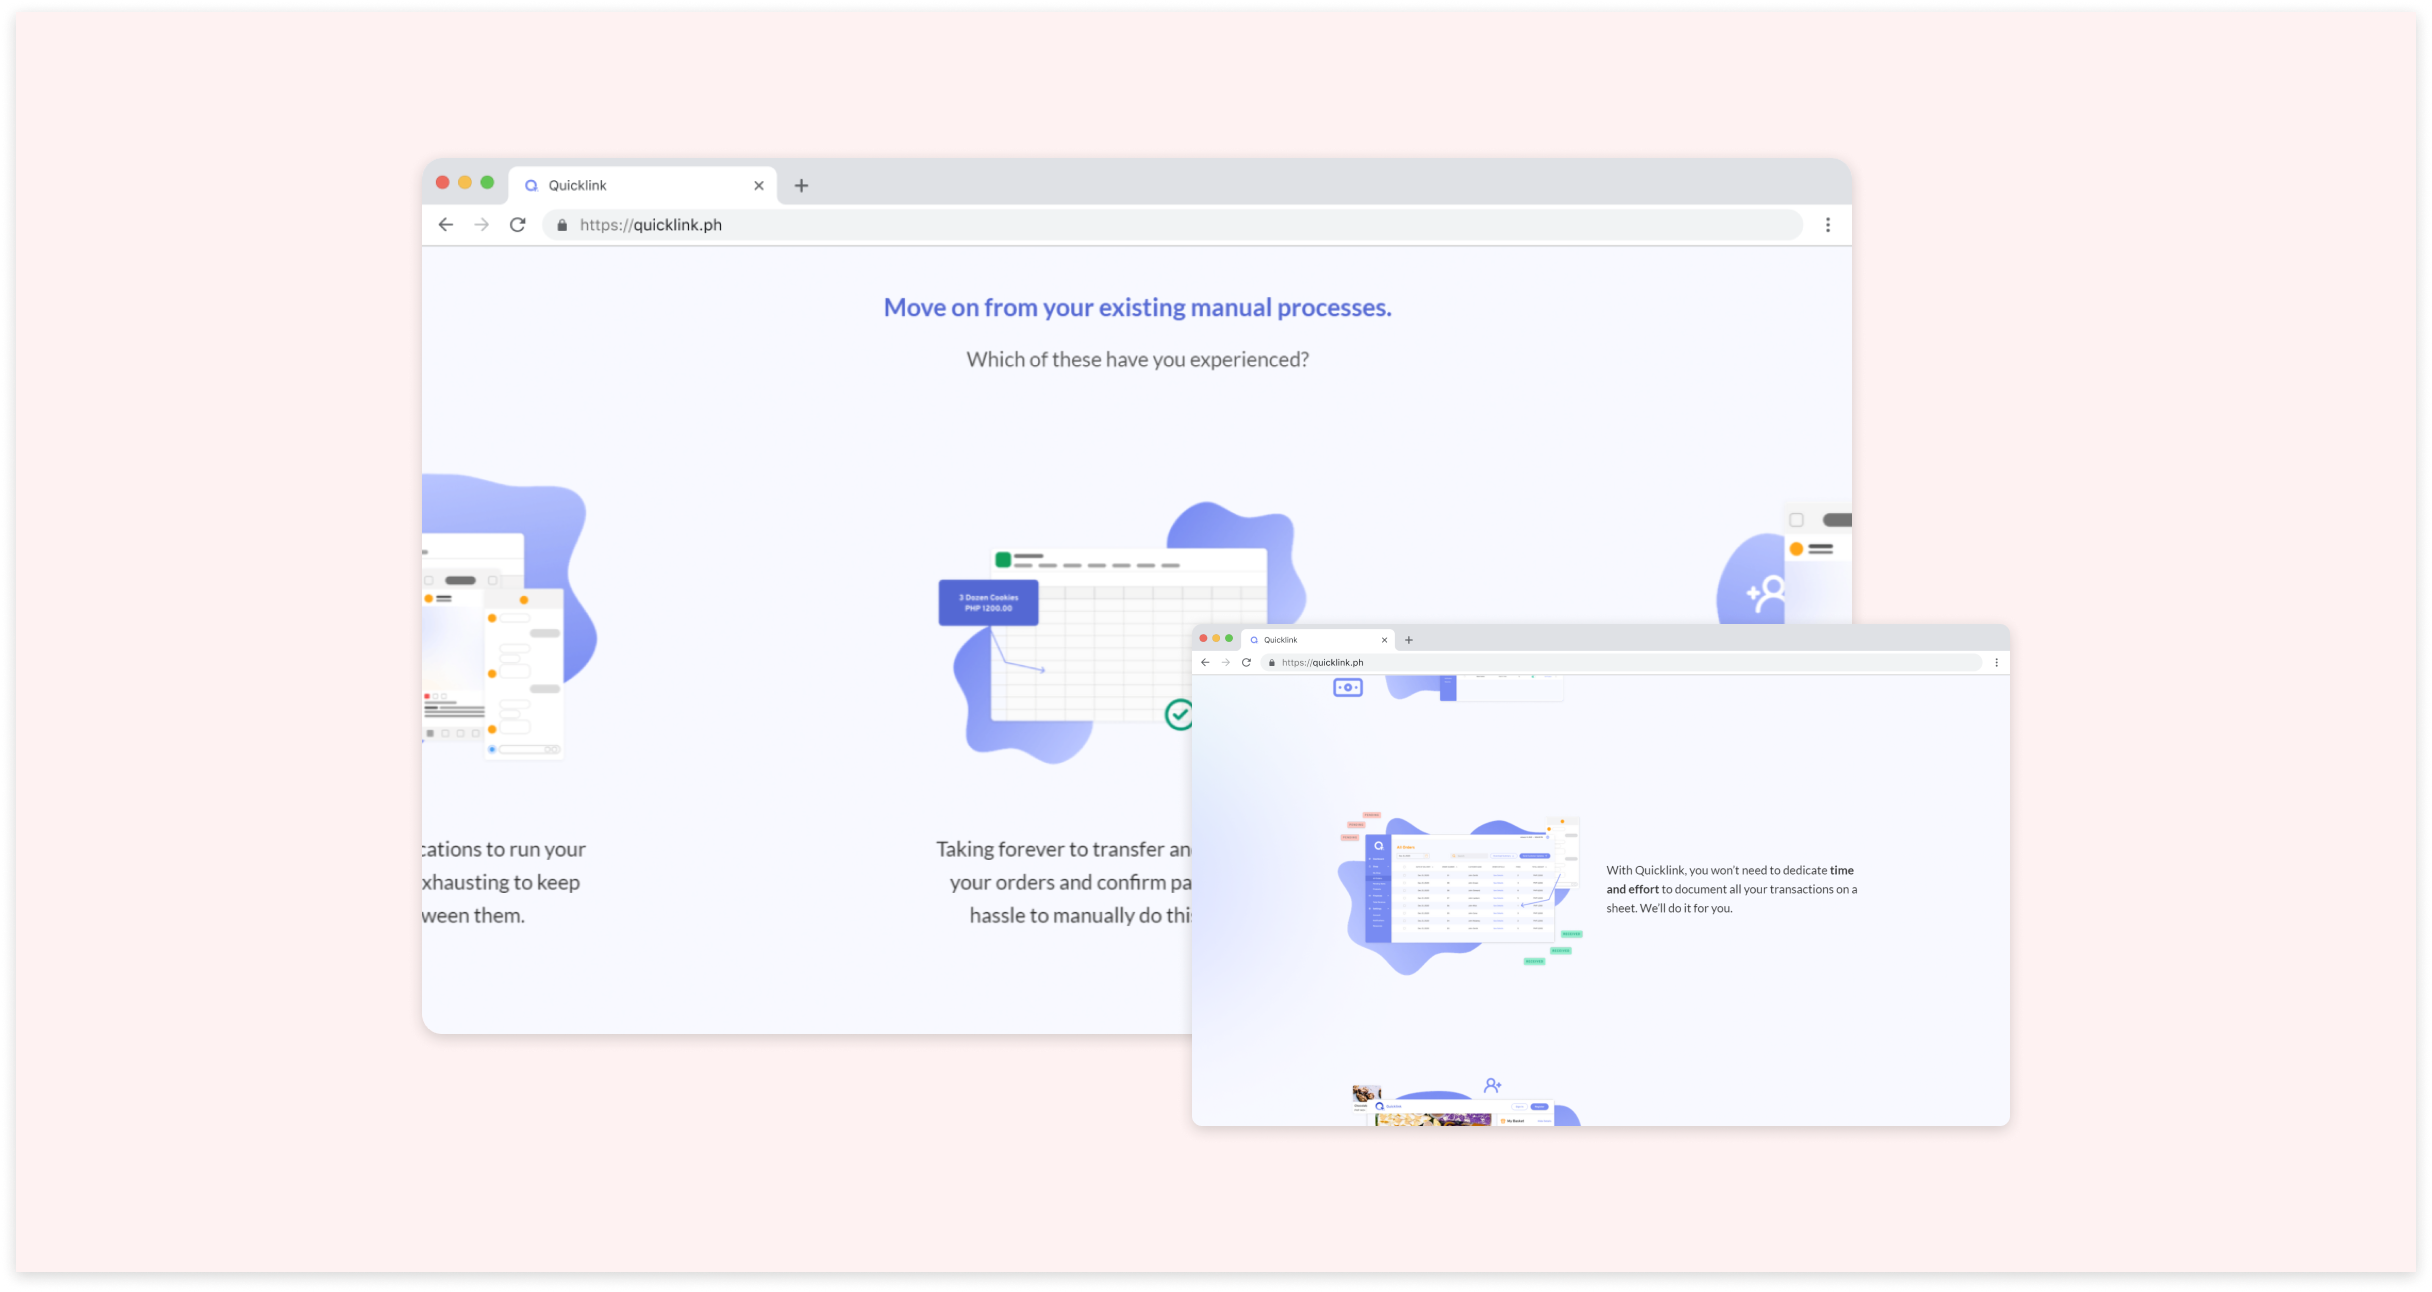Open new tab in large browser window
This screenshot has height=1292, width=2432.
pyautogui.click(x=801, y=186)
